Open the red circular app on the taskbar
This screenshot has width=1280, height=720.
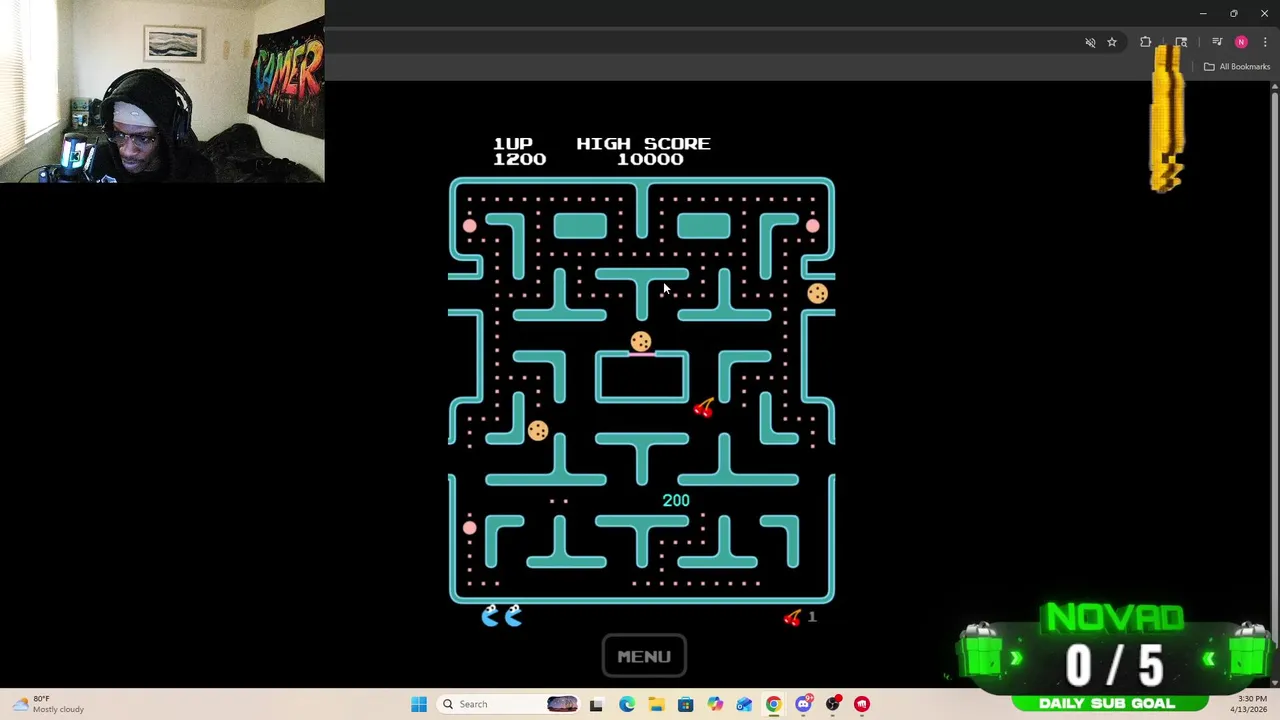tap(862, 704)
